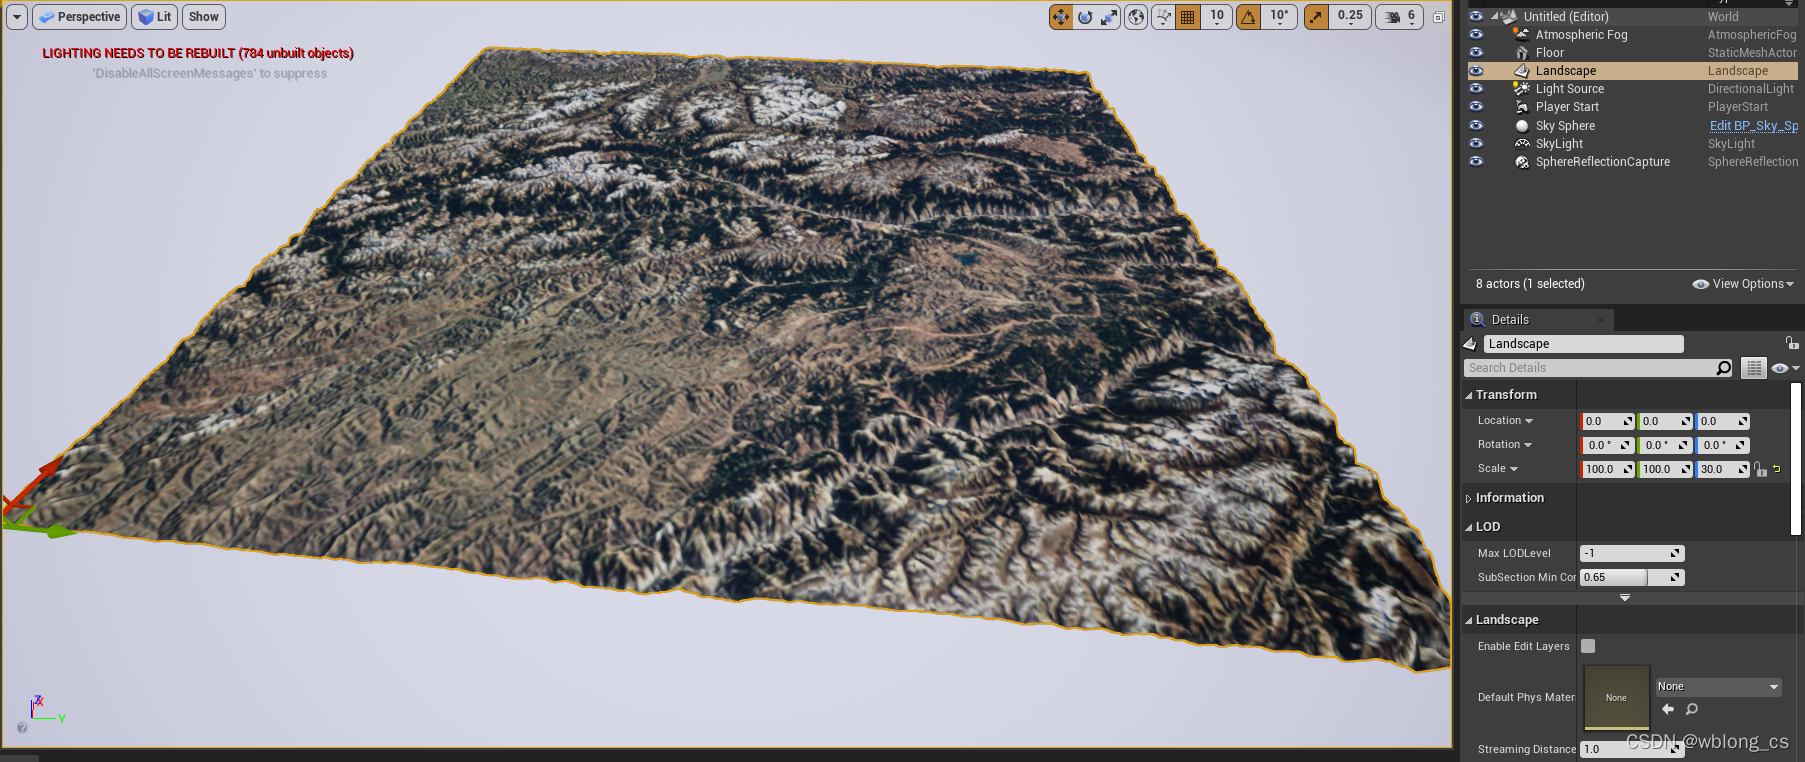The image size is (1805, 762).
Task: Open surface snapping options icon
Action: [1163, 17]
